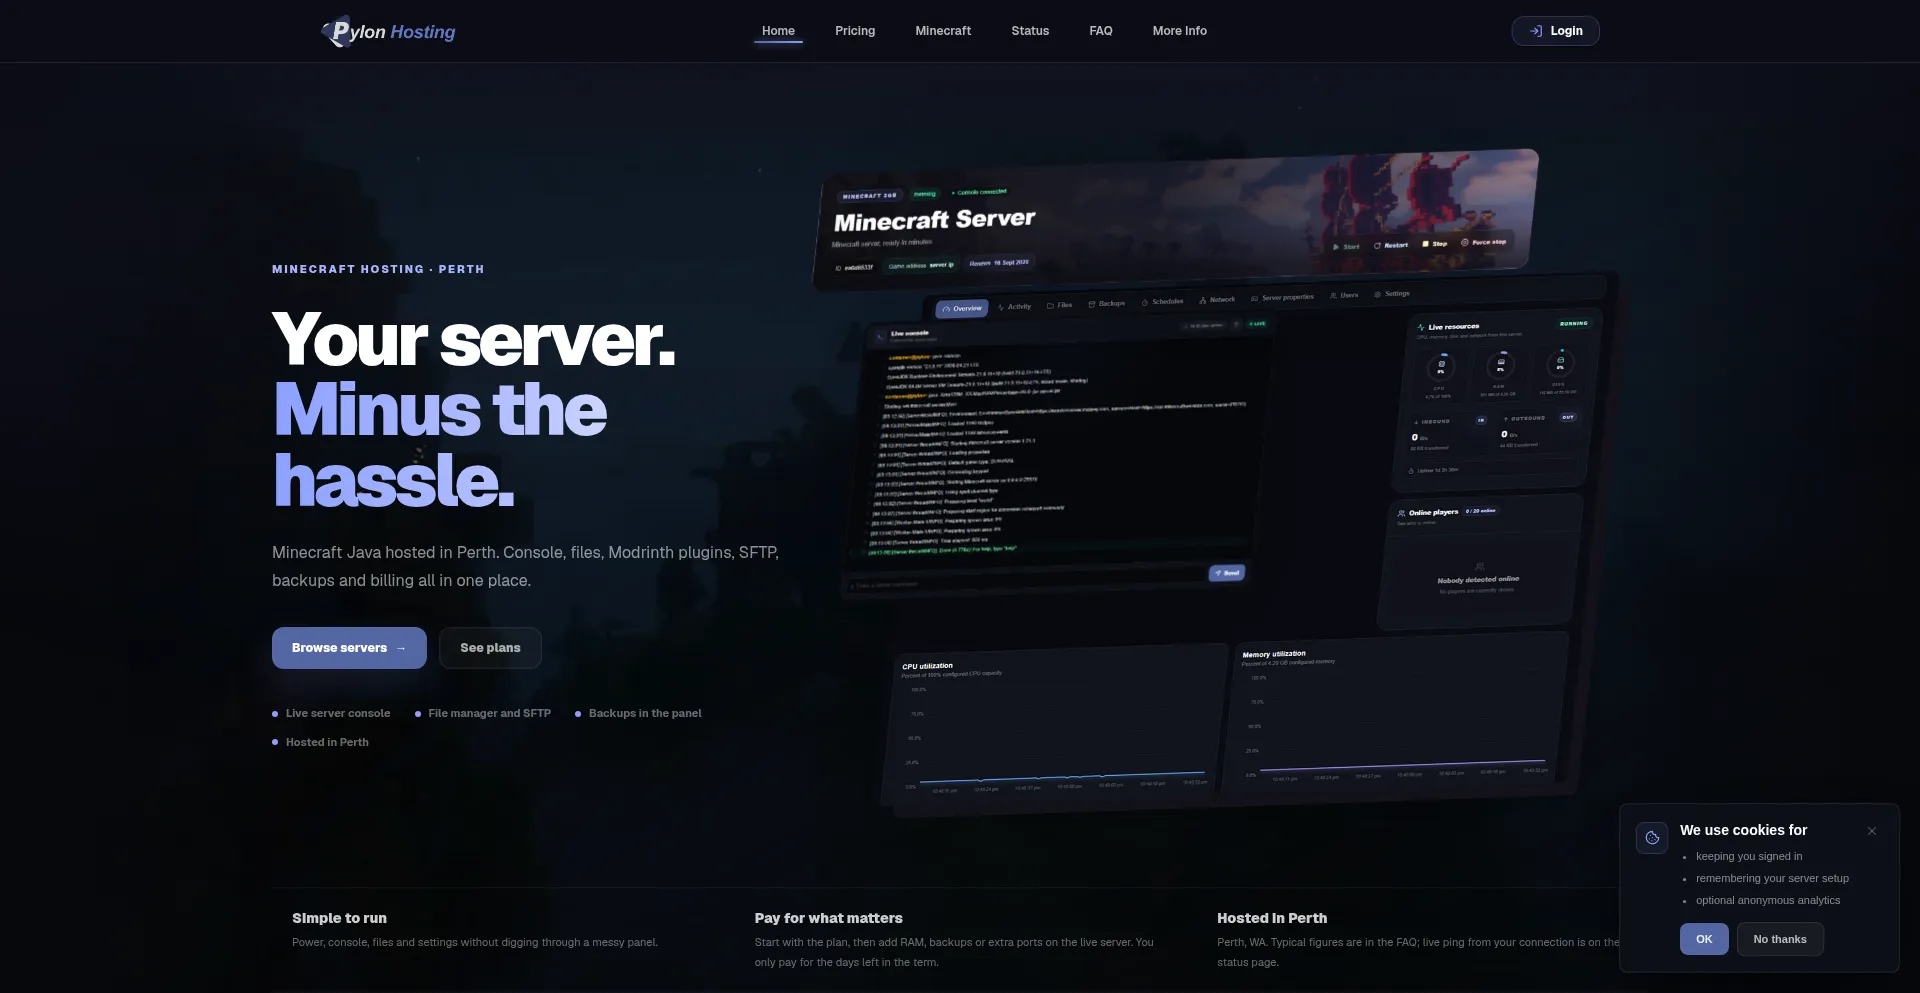This screenshot has width=1920, height=993.
Task: Click the IN badge beside Inbound
Action: [x=1481, y=420]
